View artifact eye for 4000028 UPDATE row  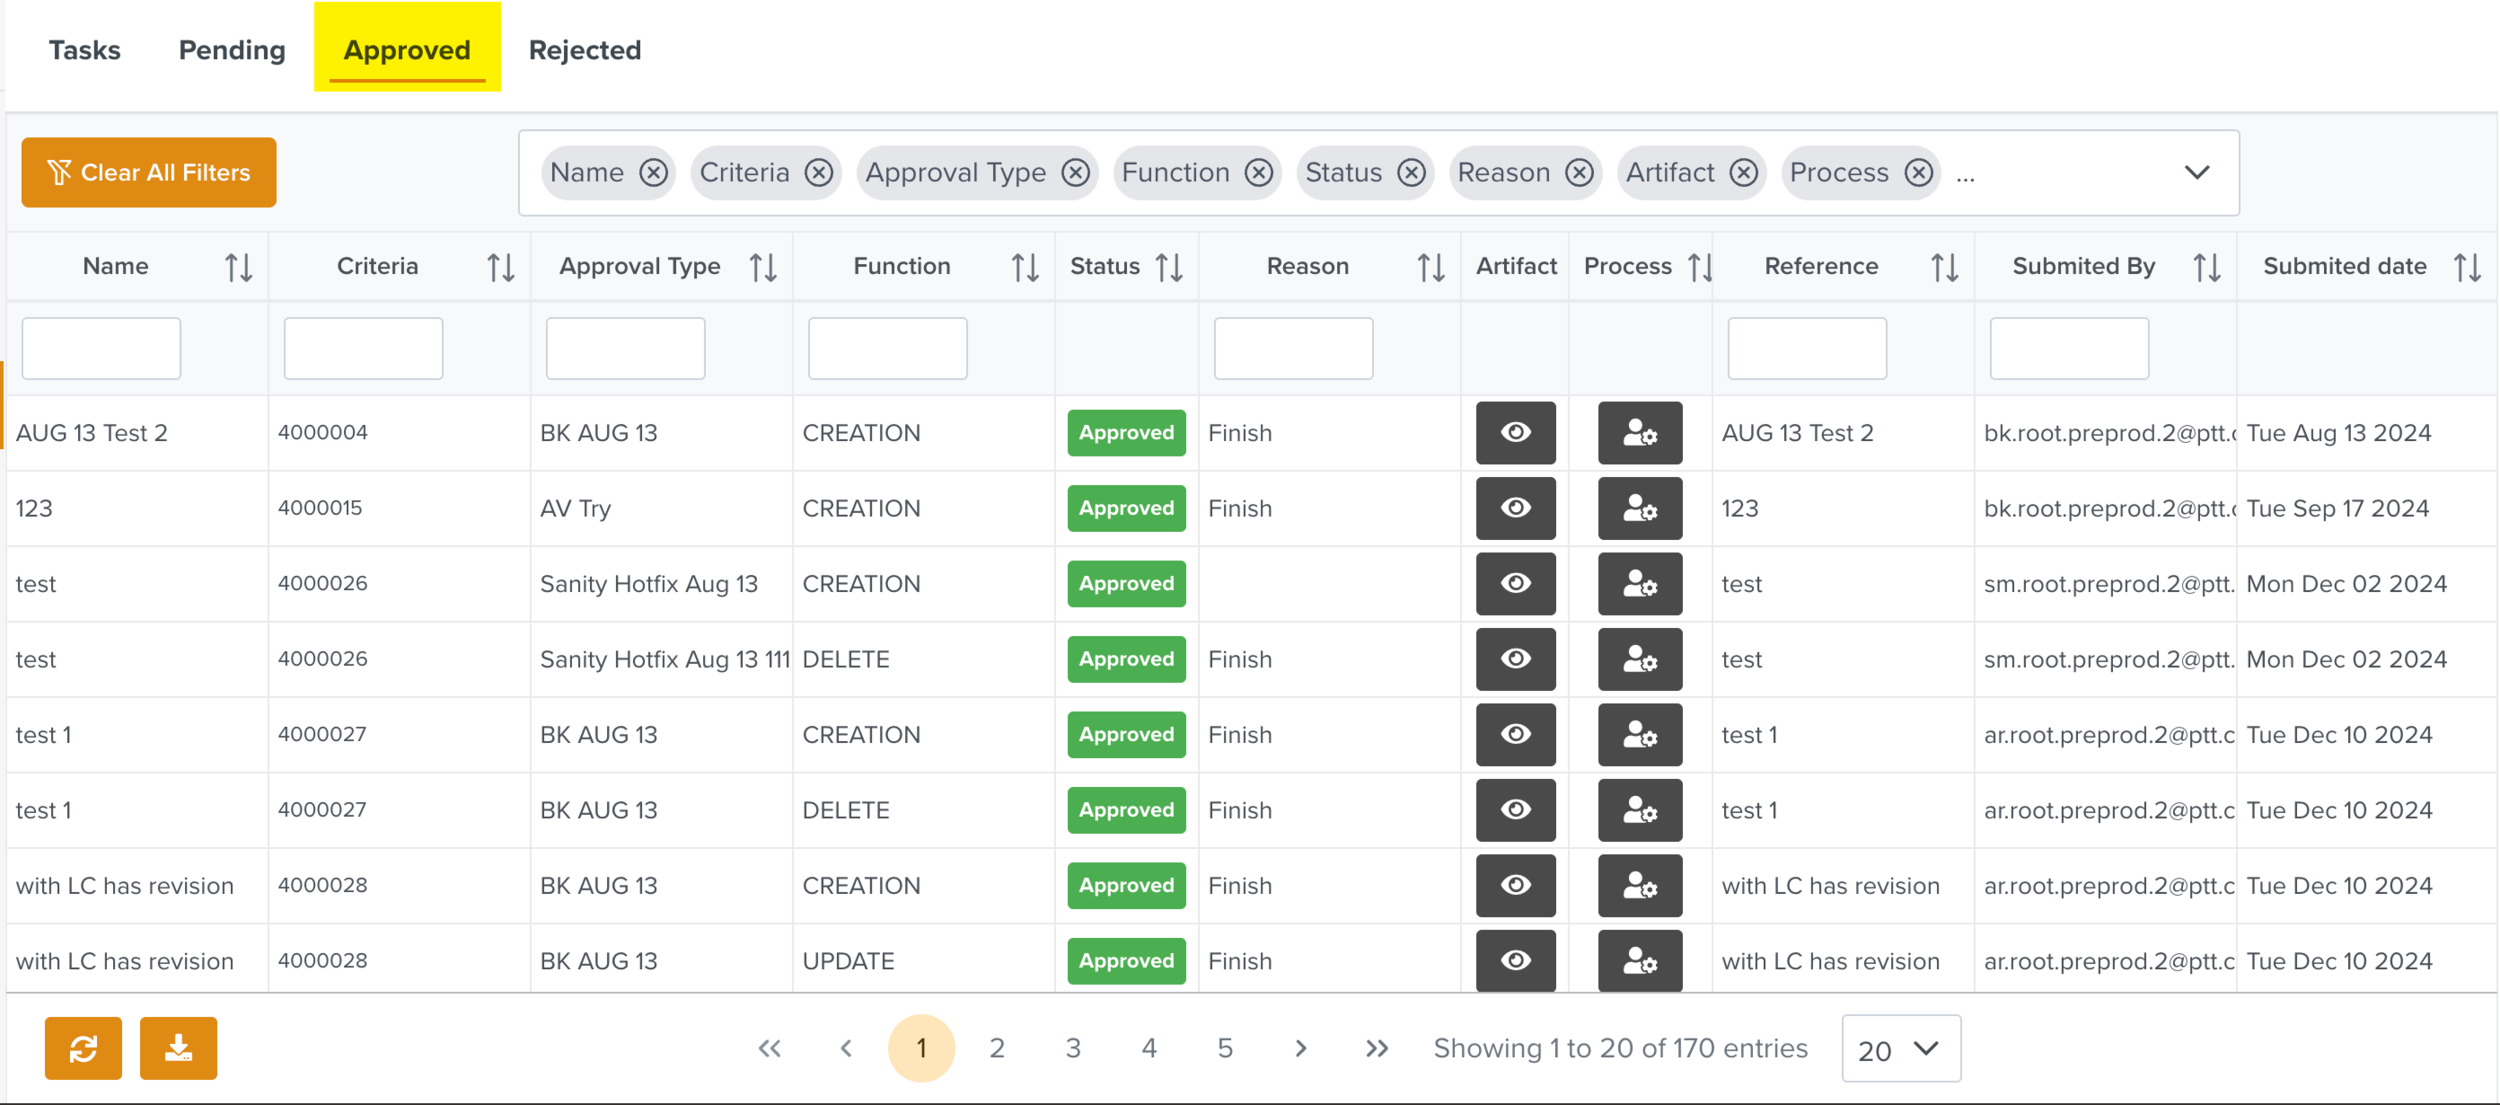point(1515,961)
